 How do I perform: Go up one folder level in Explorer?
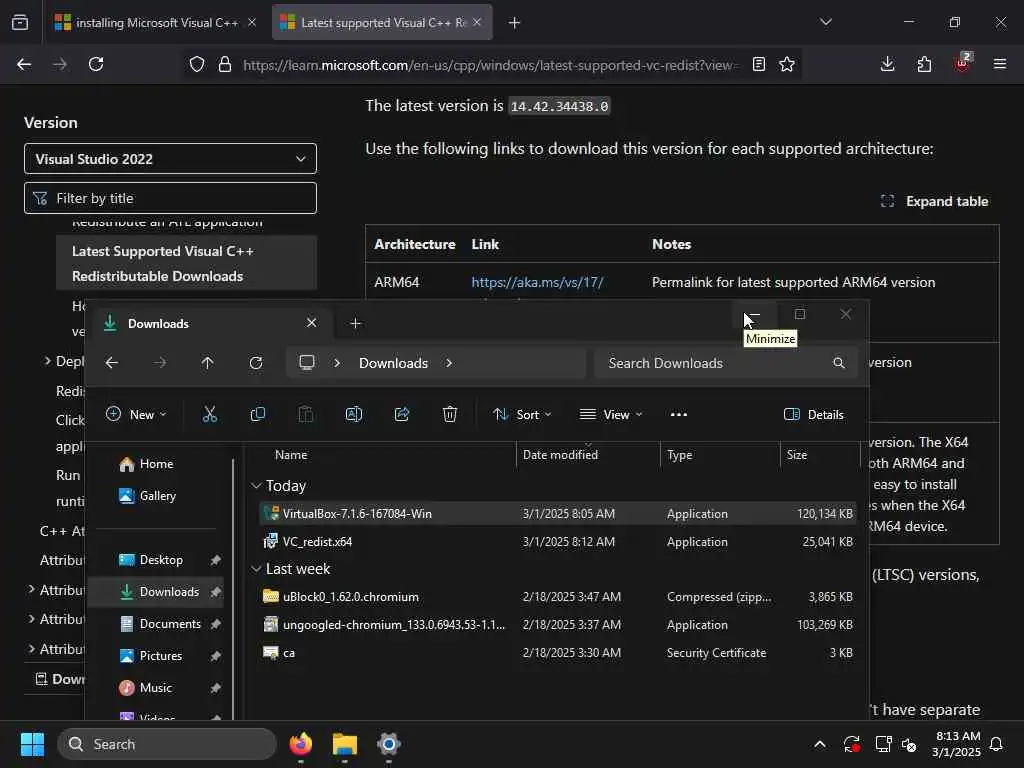(207, 362)
